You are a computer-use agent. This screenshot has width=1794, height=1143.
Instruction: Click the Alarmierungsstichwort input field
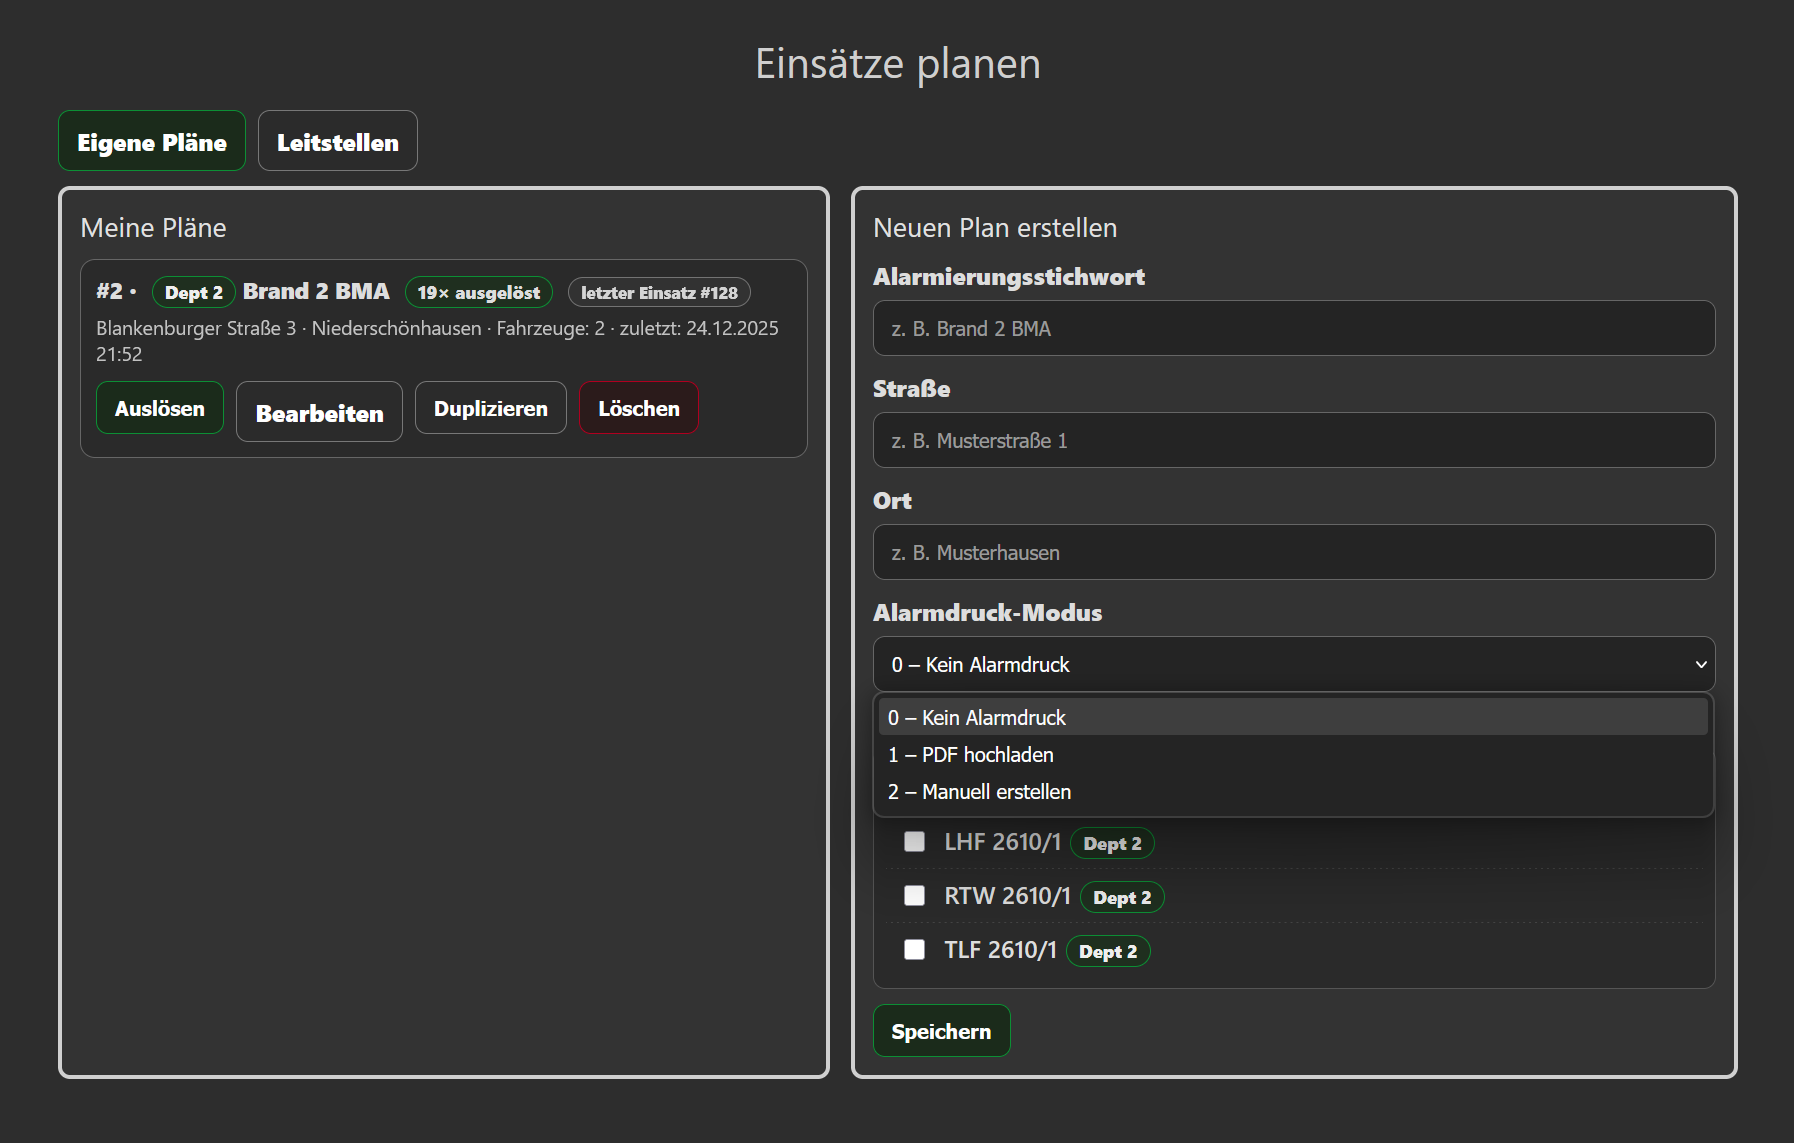[x=1294, y=328]
